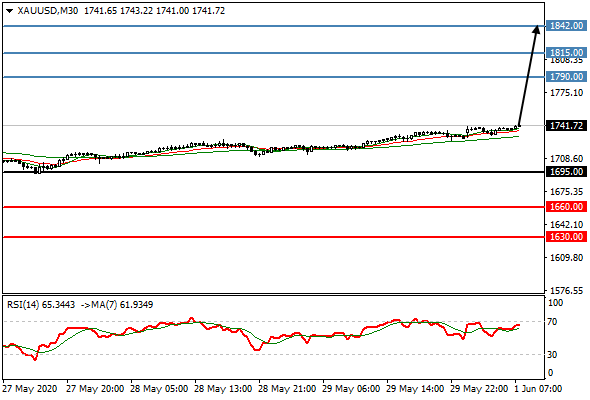Select the 1660.00 red level label
Image resolution: width=590 pixels, height=400 pixels.
[x=566, y=207]
